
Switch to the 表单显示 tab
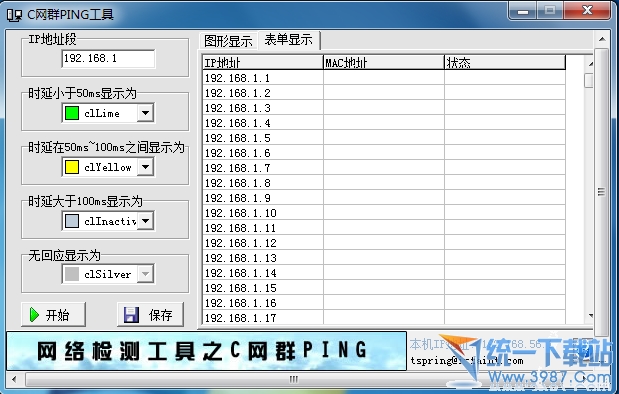289,39
